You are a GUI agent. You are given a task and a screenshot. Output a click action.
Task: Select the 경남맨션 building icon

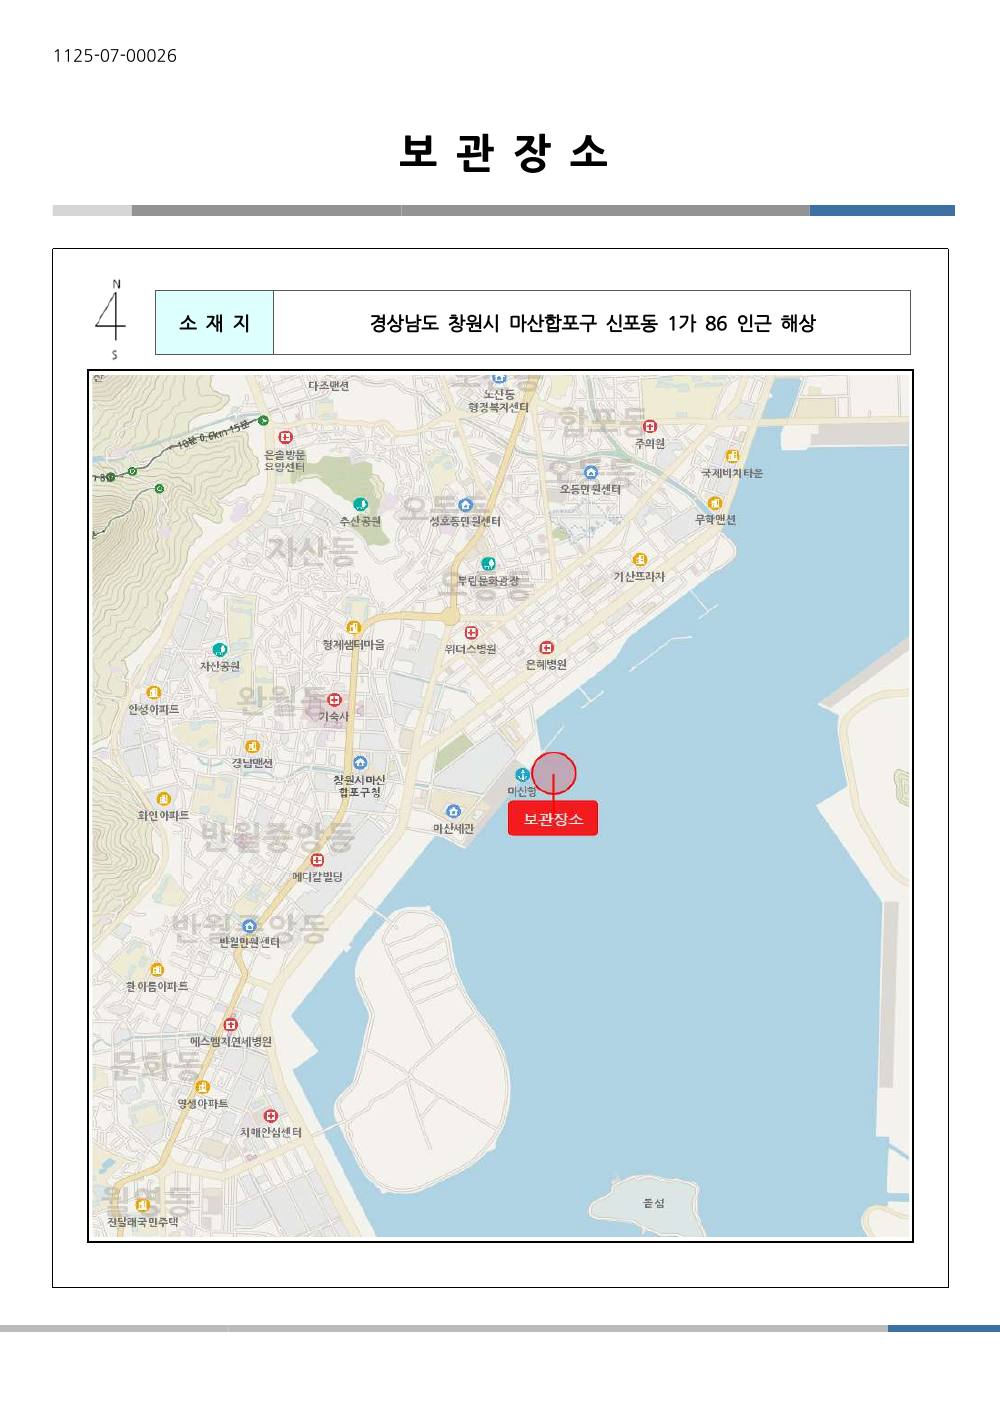click(x=252, y=747)
